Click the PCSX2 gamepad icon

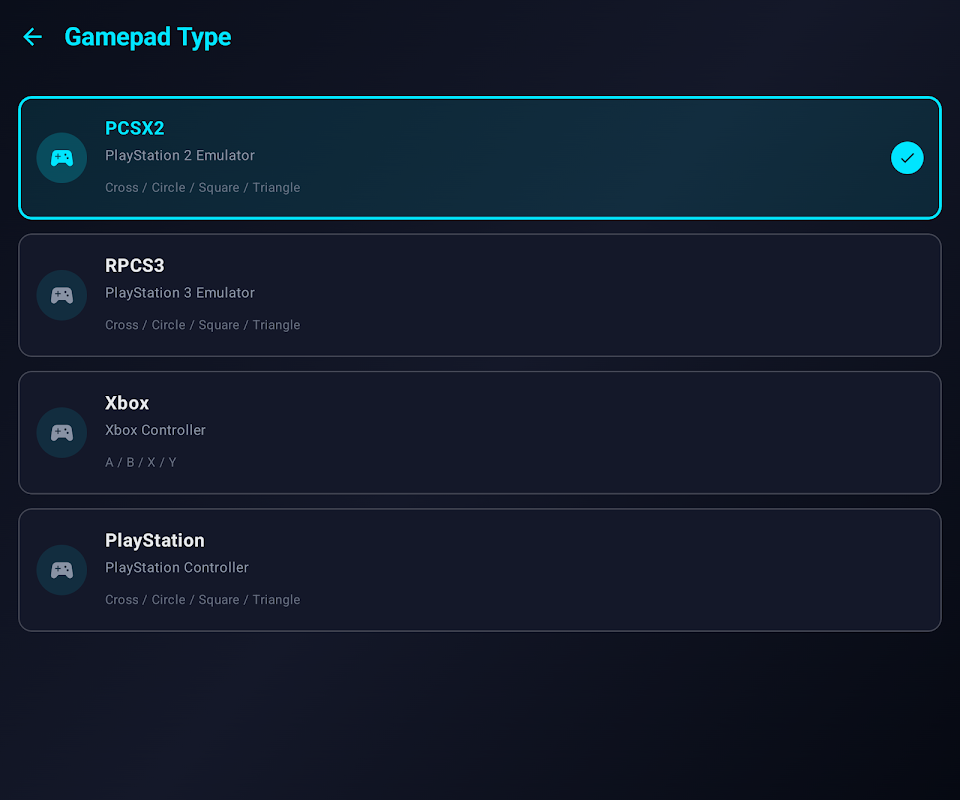tap(62, 158)
